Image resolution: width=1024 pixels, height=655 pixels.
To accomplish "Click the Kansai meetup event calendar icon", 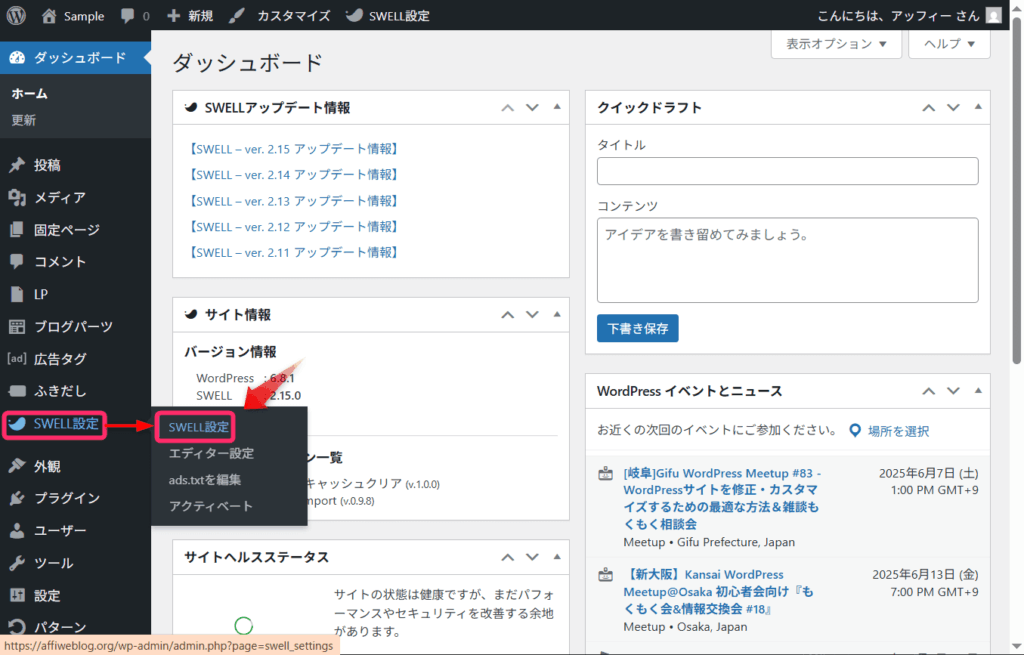I will (605, 575).
